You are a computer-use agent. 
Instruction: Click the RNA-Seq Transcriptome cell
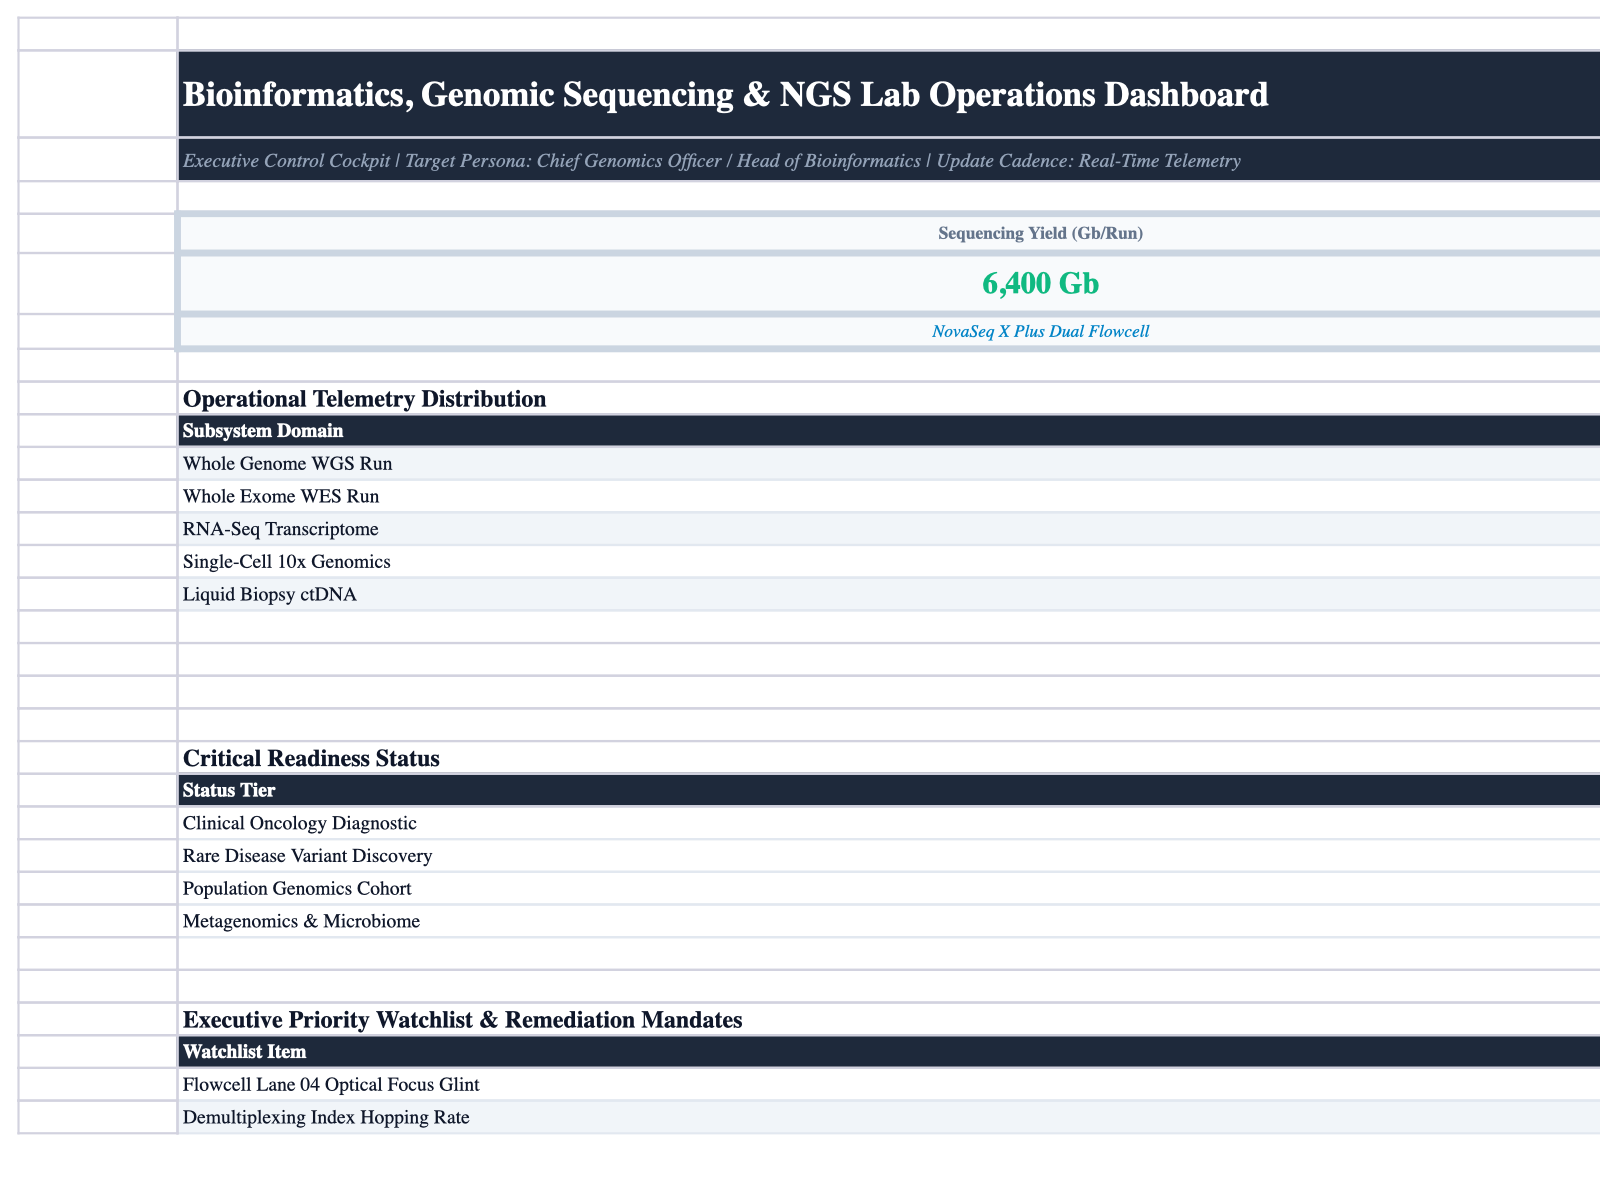click(889, 529)
